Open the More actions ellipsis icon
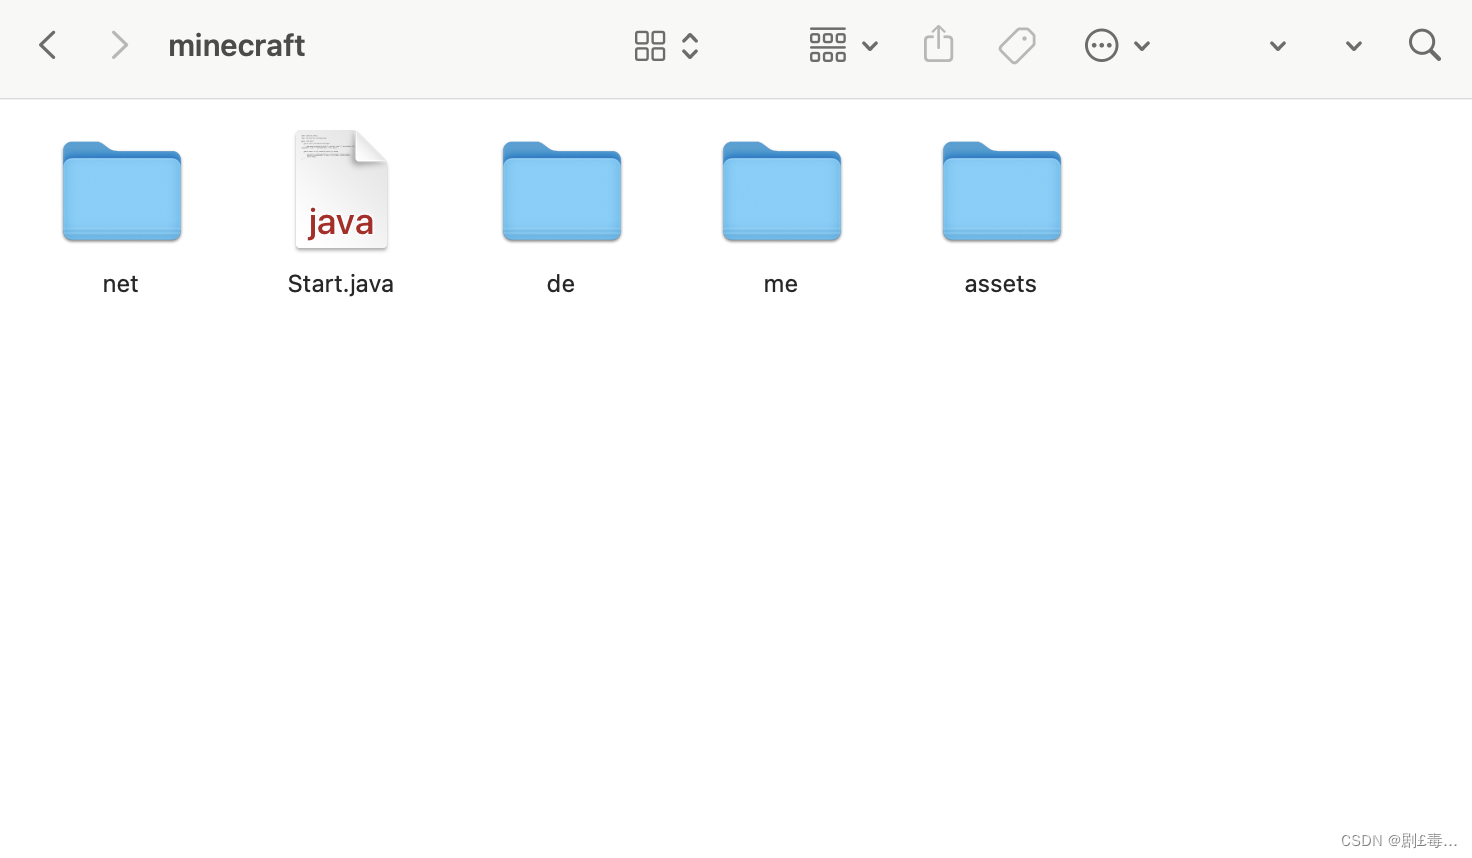The height and width of the screenshot is (858, 1472). [1101, 45]
